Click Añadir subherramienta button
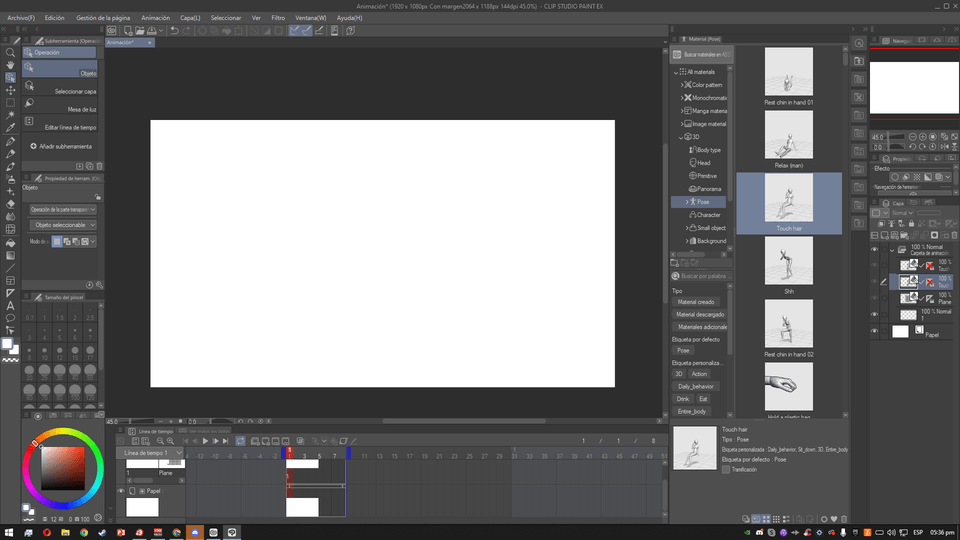 pyautogui.click(x=61, y=146)
